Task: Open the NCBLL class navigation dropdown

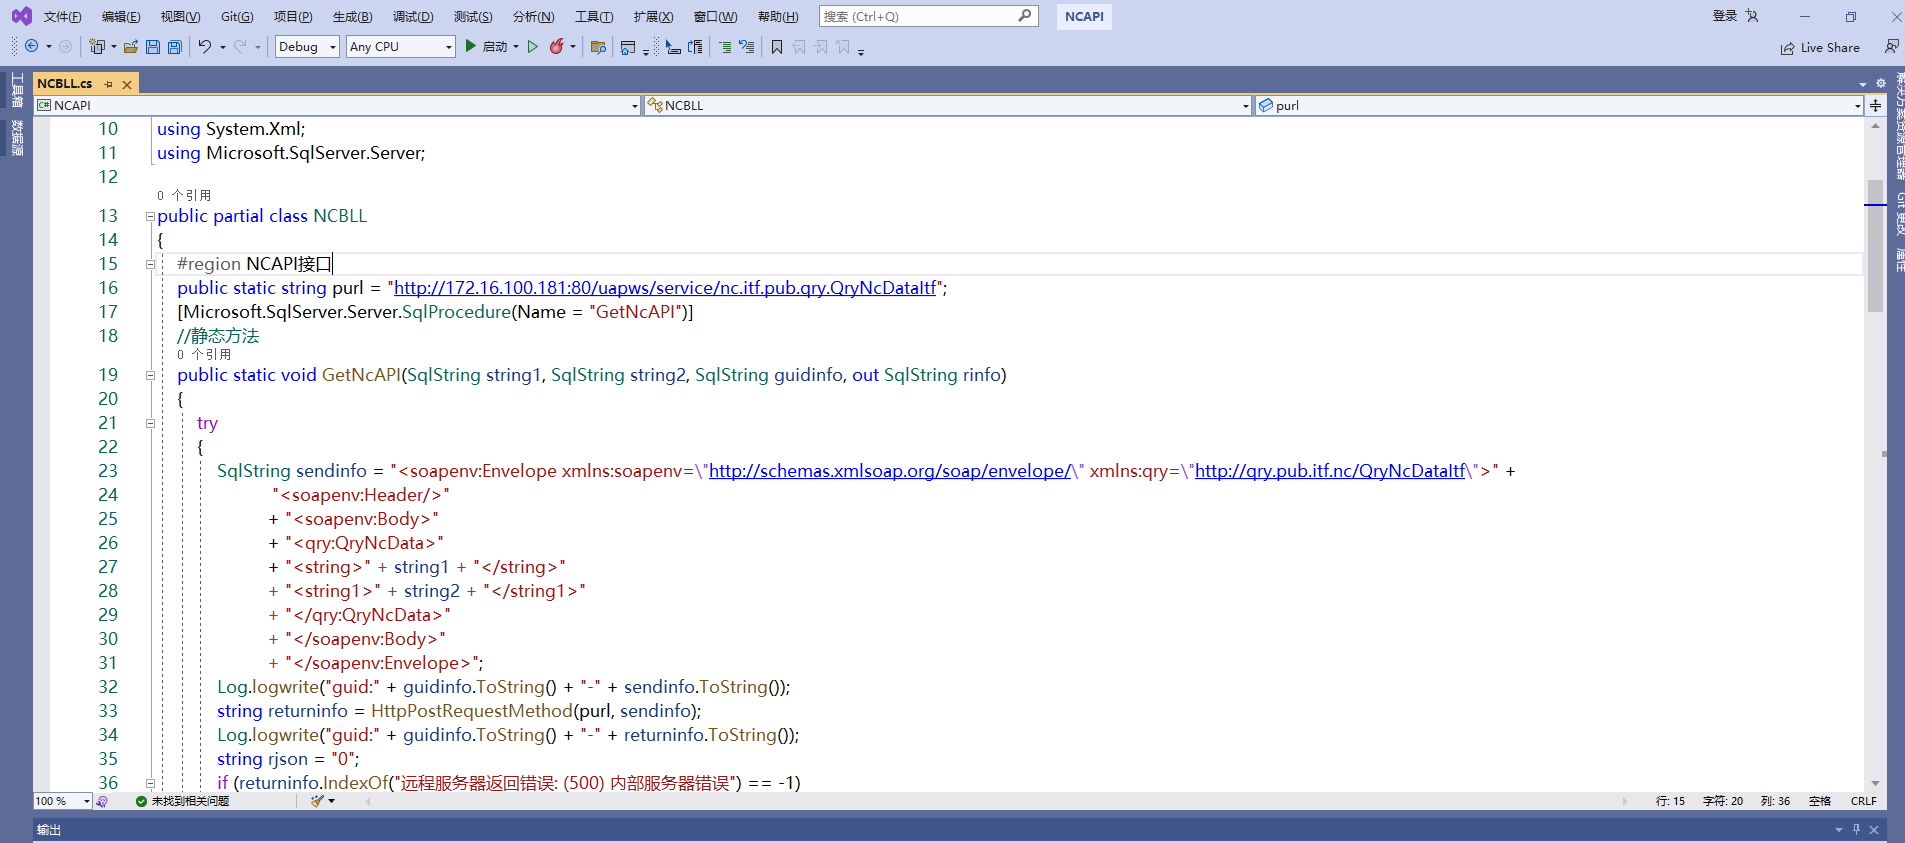Action: point(948,105)
